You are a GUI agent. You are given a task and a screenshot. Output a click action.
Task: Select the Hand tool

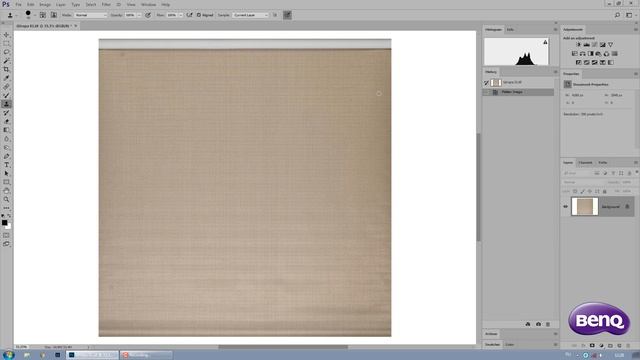point(6,191)
